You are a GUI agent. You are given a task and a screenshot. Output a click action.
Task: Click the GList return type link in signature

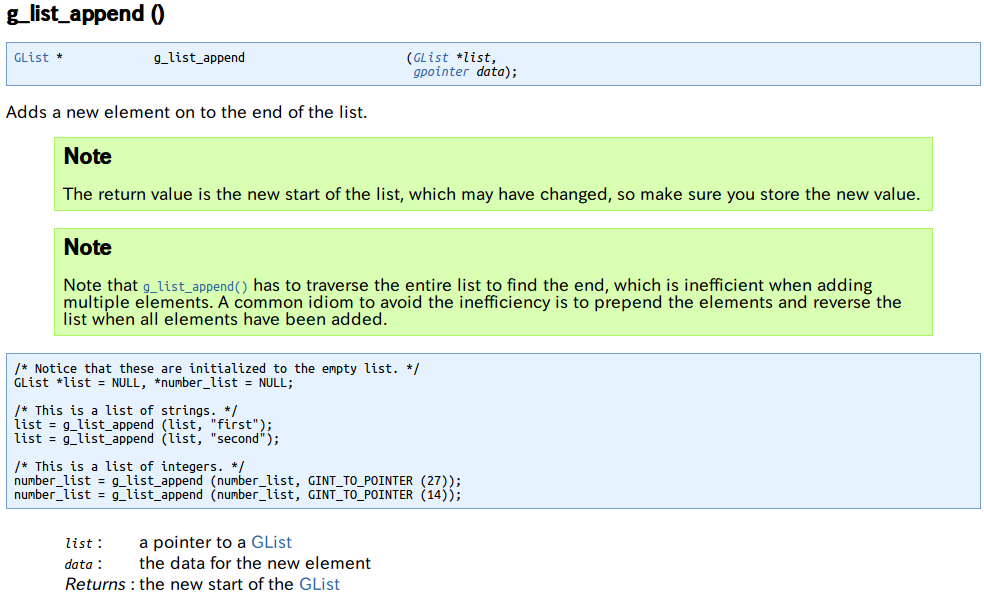tap(31, 58)
